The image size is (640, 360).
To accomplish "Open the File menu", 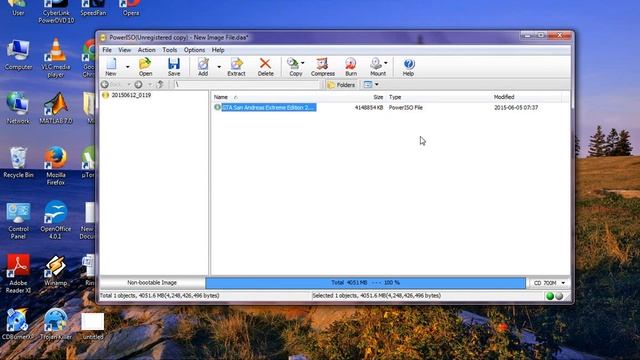I will pos(107,50).
